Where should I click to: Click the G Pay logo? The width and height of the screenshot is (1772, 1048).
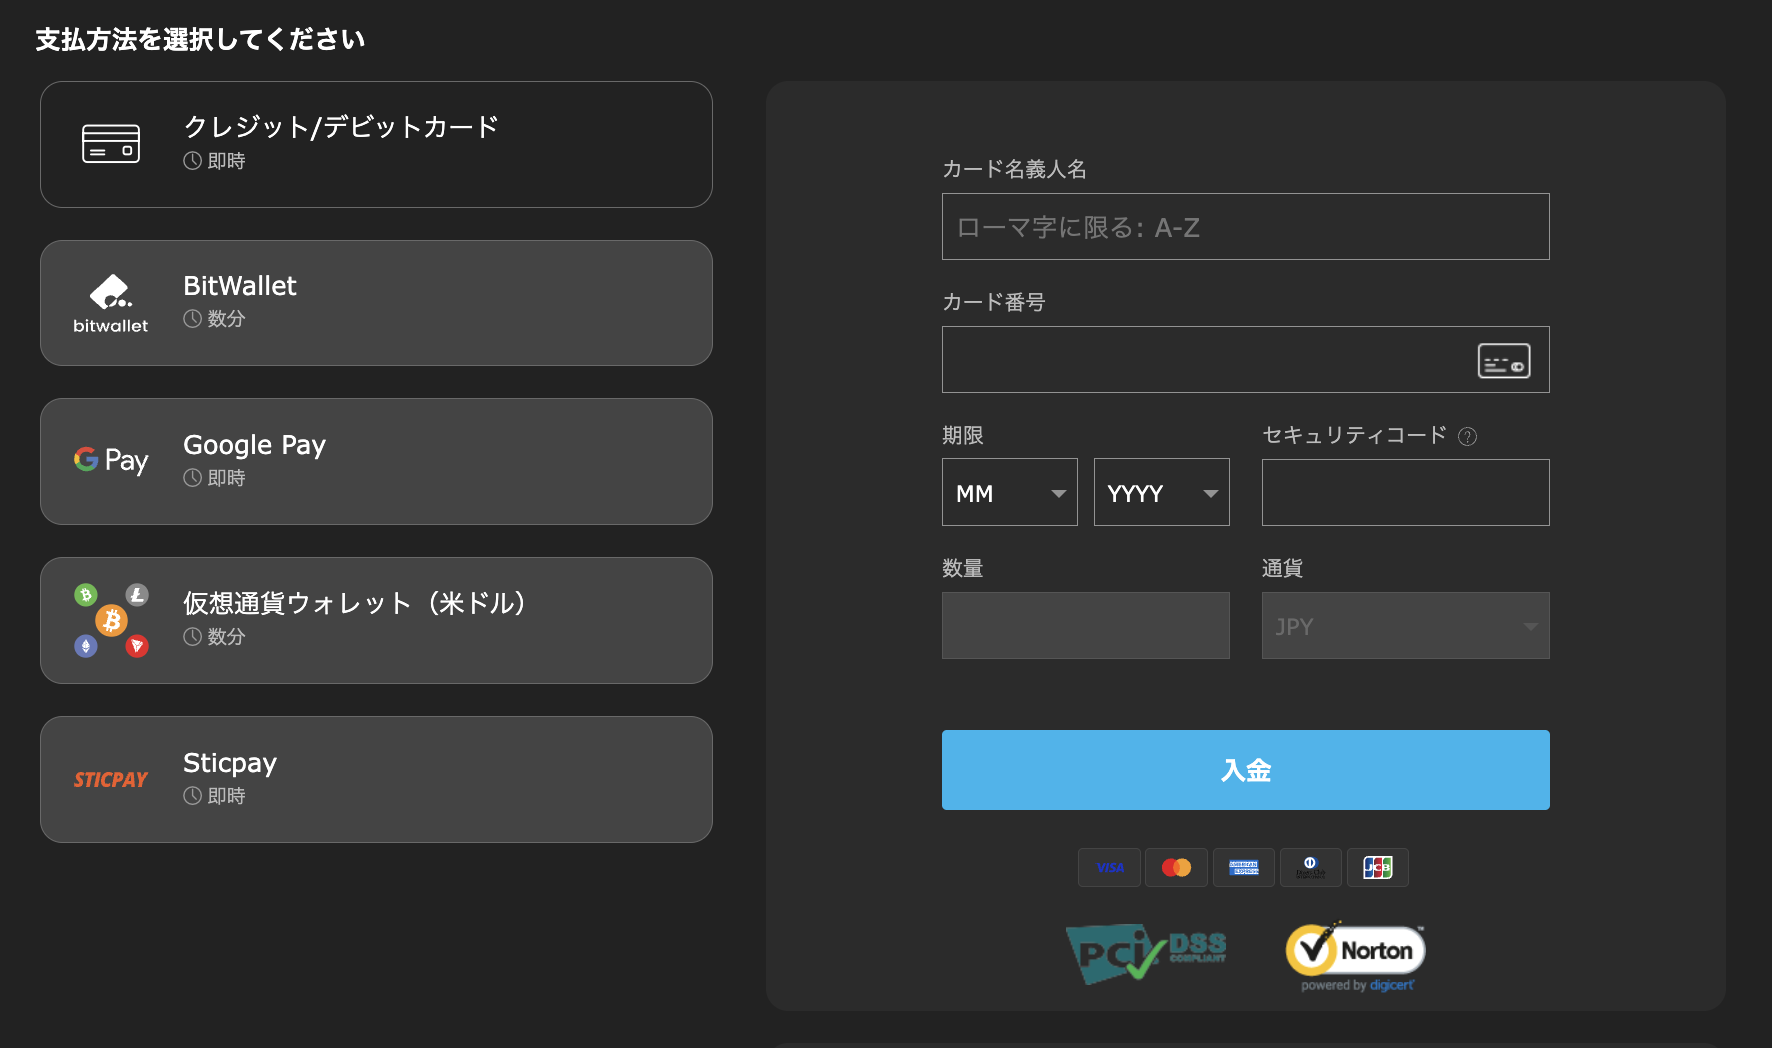point(111,460)
